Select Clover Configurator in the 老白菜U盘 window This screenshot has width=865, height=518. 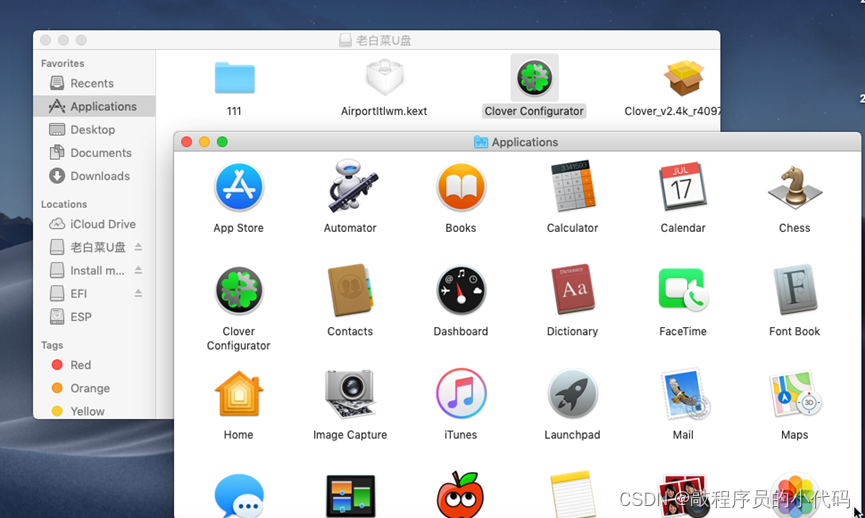pyautogui.click(x=534, y=77)
